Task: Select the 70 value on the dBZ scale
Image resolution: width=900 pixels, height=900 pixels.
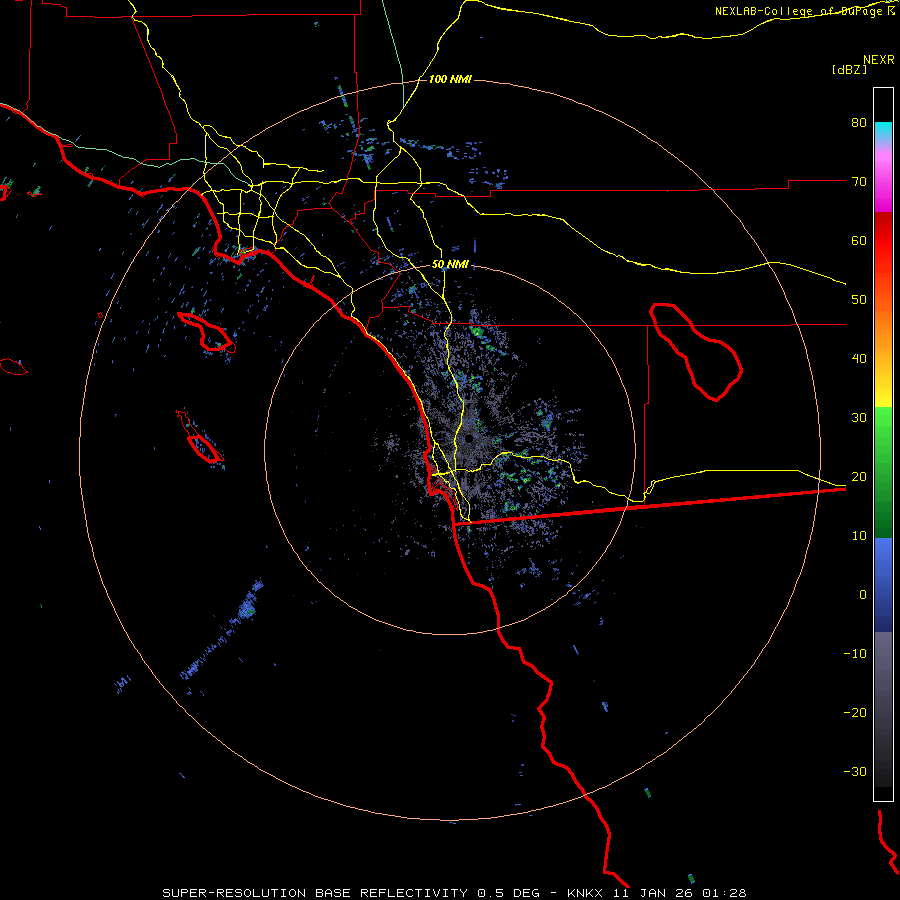Action: [859, 182]
